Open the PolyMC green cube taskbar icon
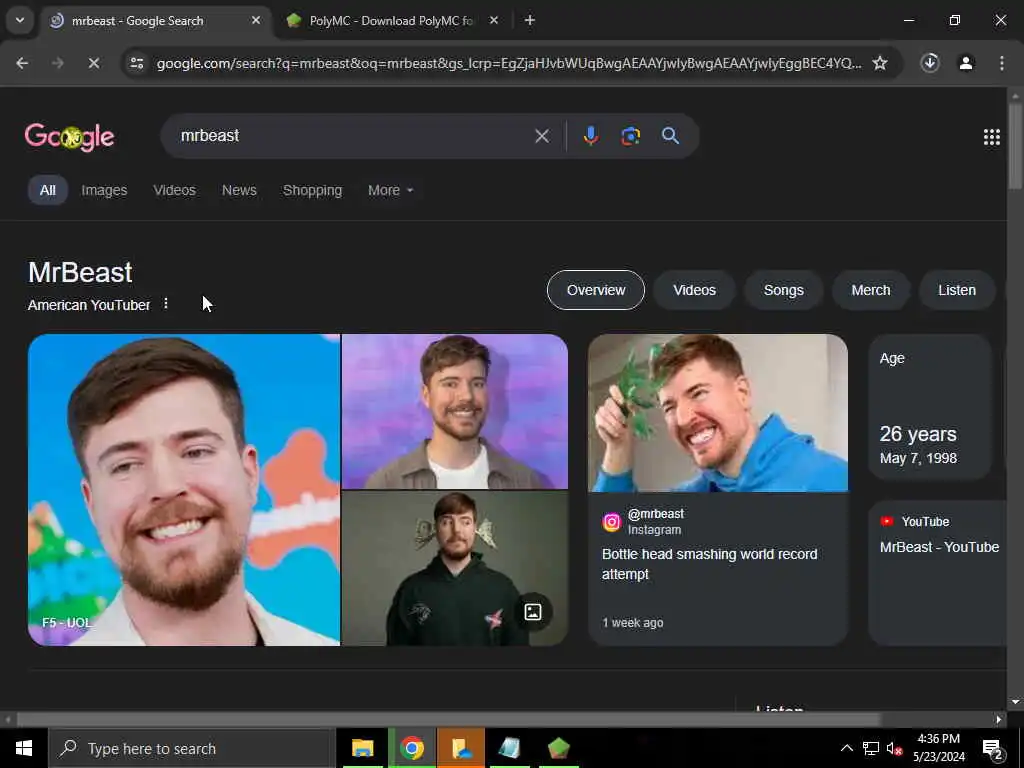Screen dimensions: 1024x768 558,748
